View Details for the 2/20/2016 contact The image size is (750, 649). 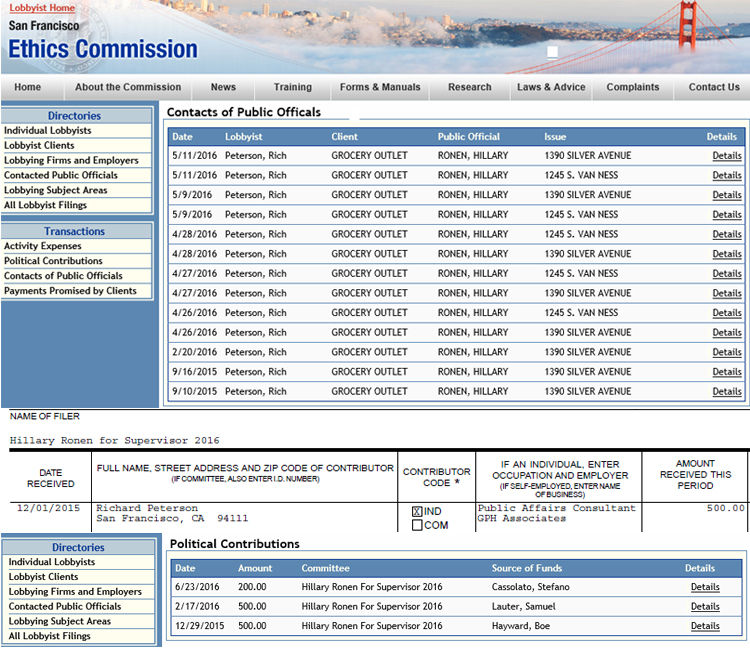pyautogui.click(x=726, y=352)
